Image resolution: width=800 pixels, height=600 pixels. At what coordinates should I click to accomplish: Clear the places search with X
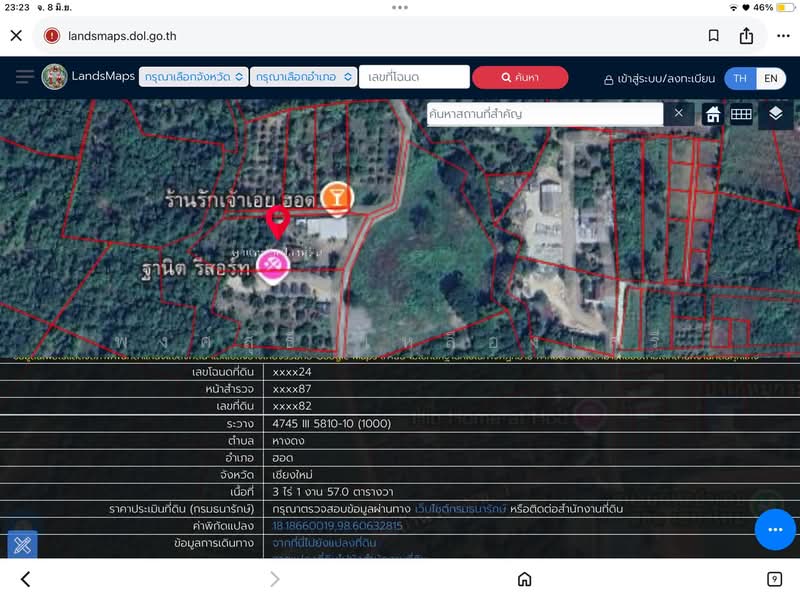(x=678, y=113)
